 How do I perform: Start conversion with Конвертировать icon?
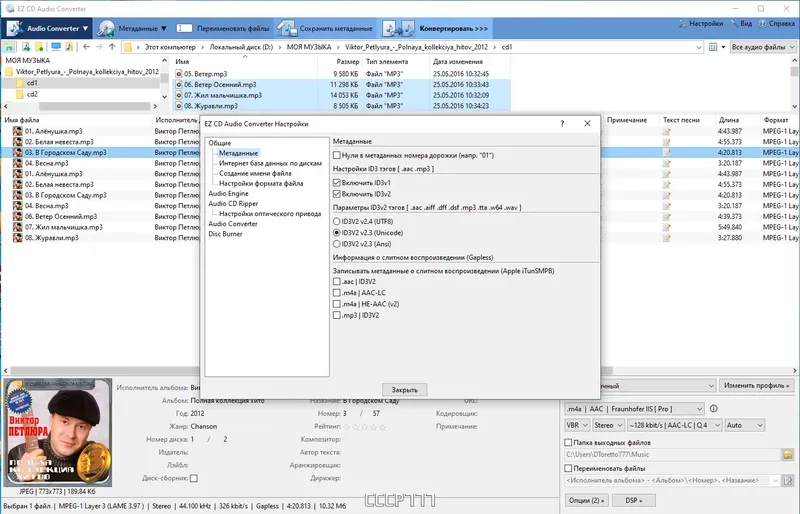(399, 29)
